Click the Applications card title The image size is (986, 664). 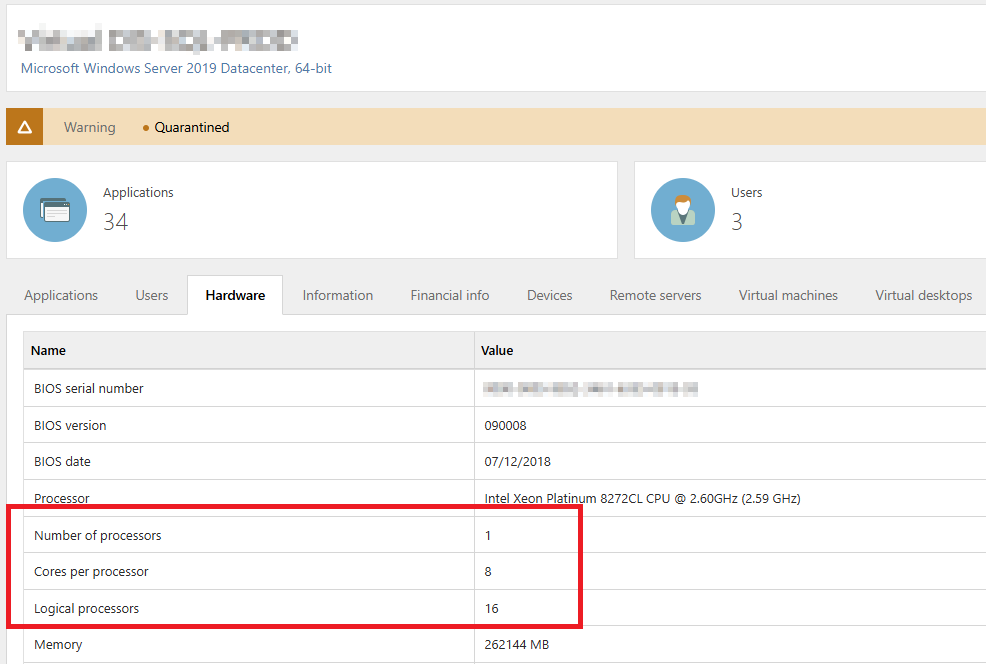pyautogui.click(x=138, y=192)
